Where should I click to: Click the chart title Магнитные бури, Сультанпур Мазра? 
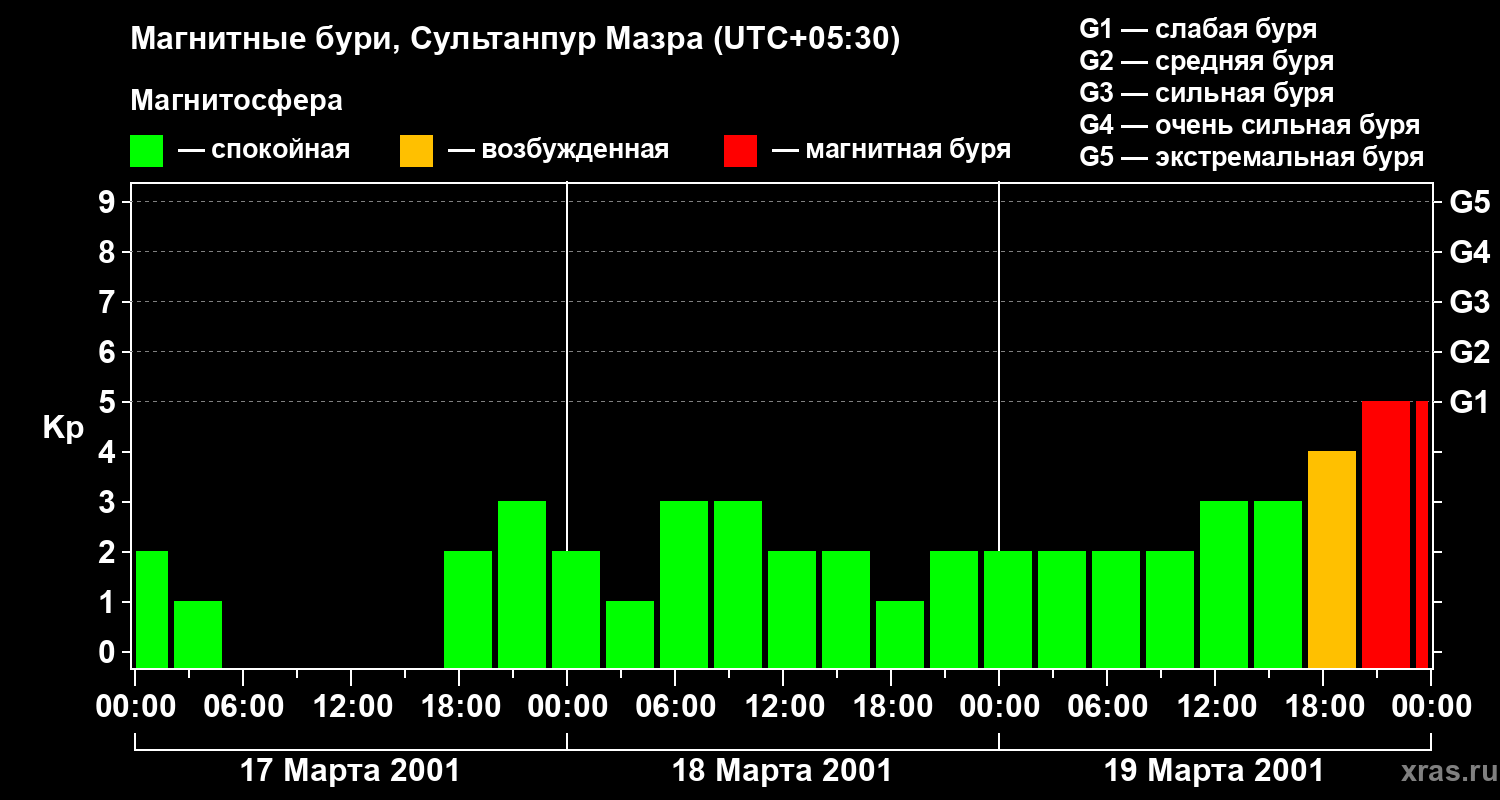pos(515,39)
